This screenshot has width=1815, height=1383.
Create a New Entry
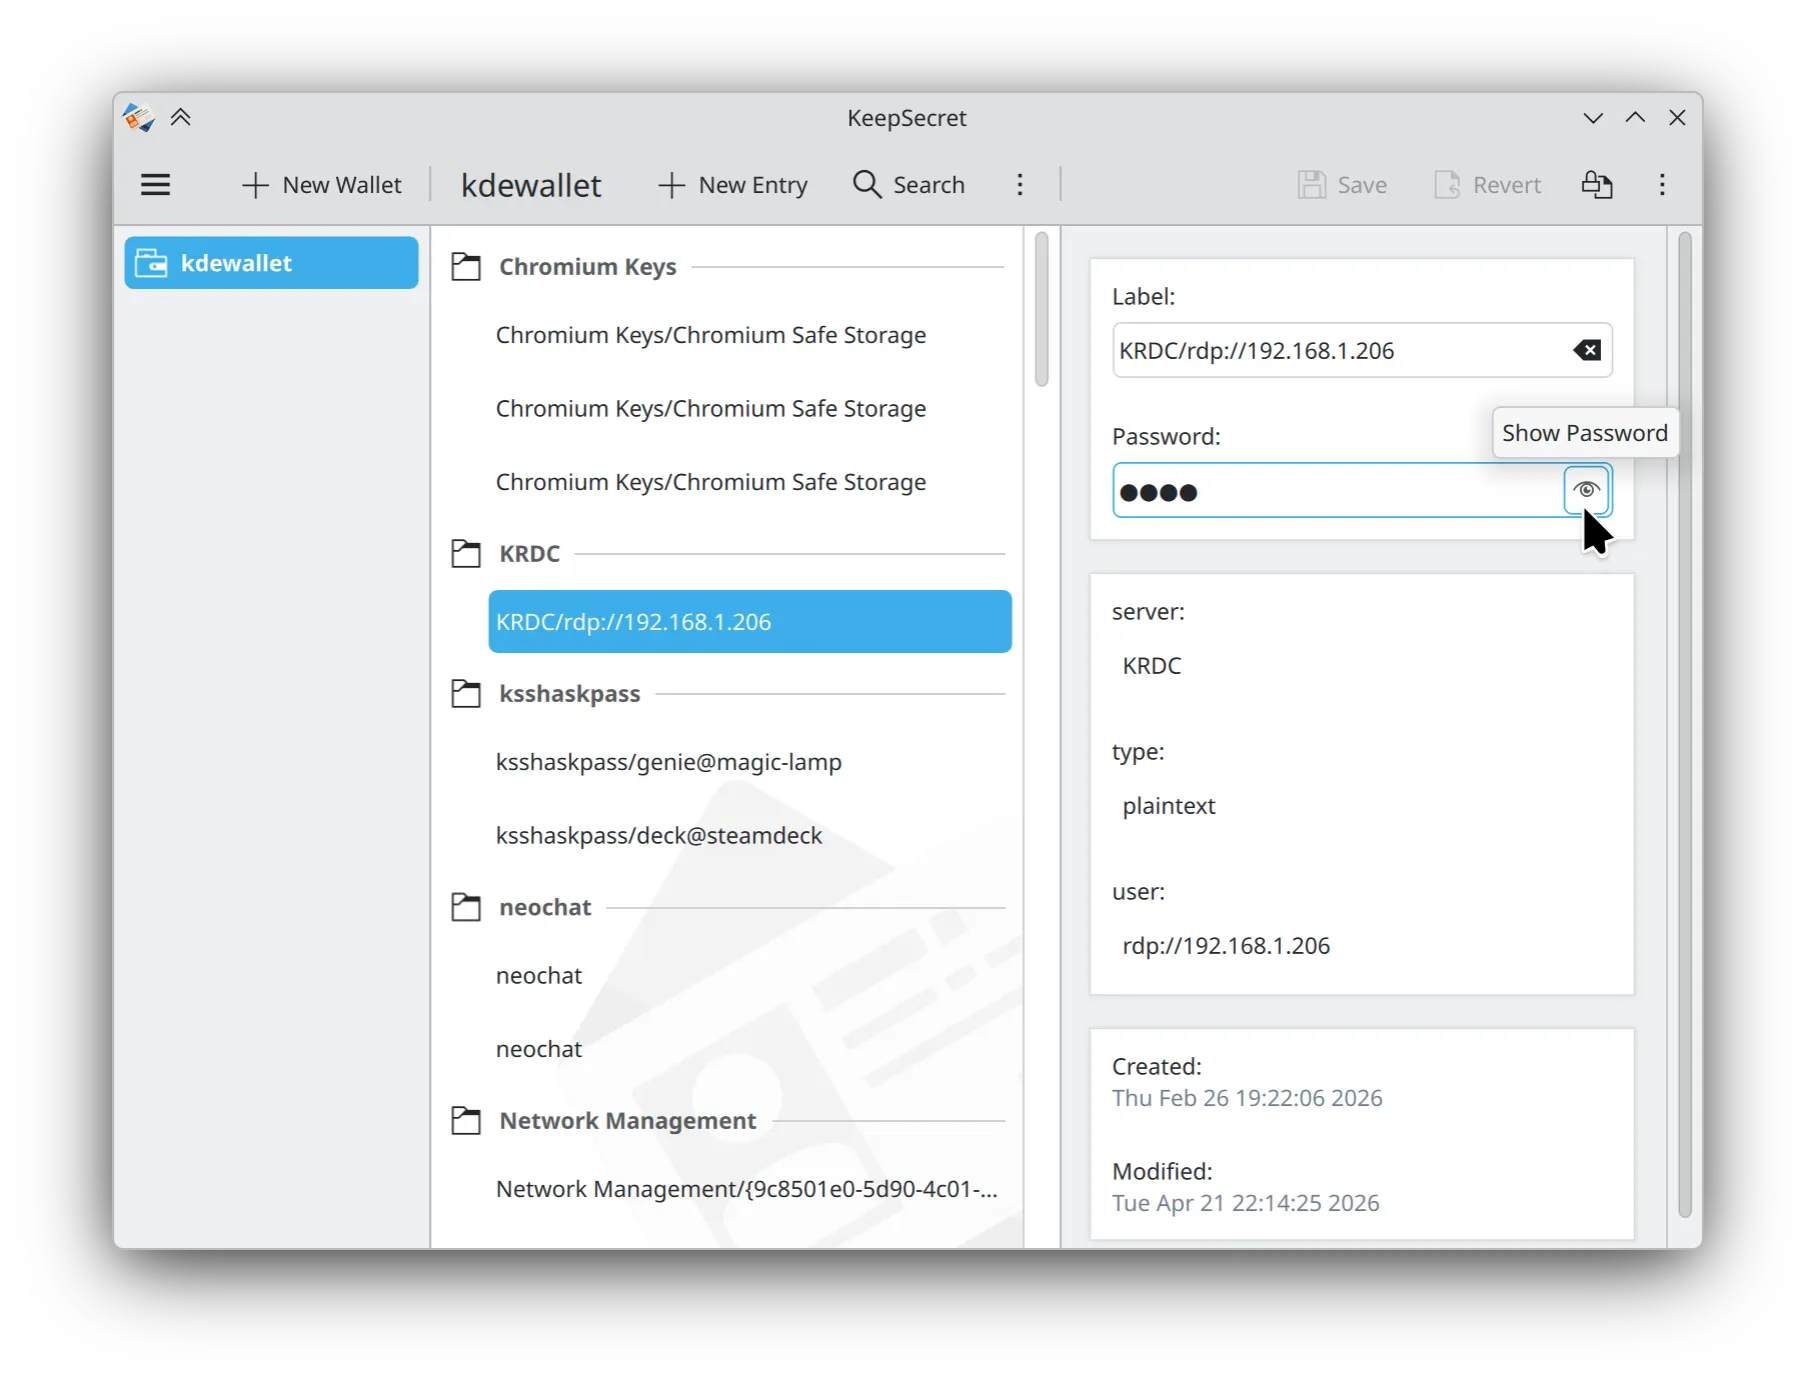pyautogui.click(x=733, y=185)
